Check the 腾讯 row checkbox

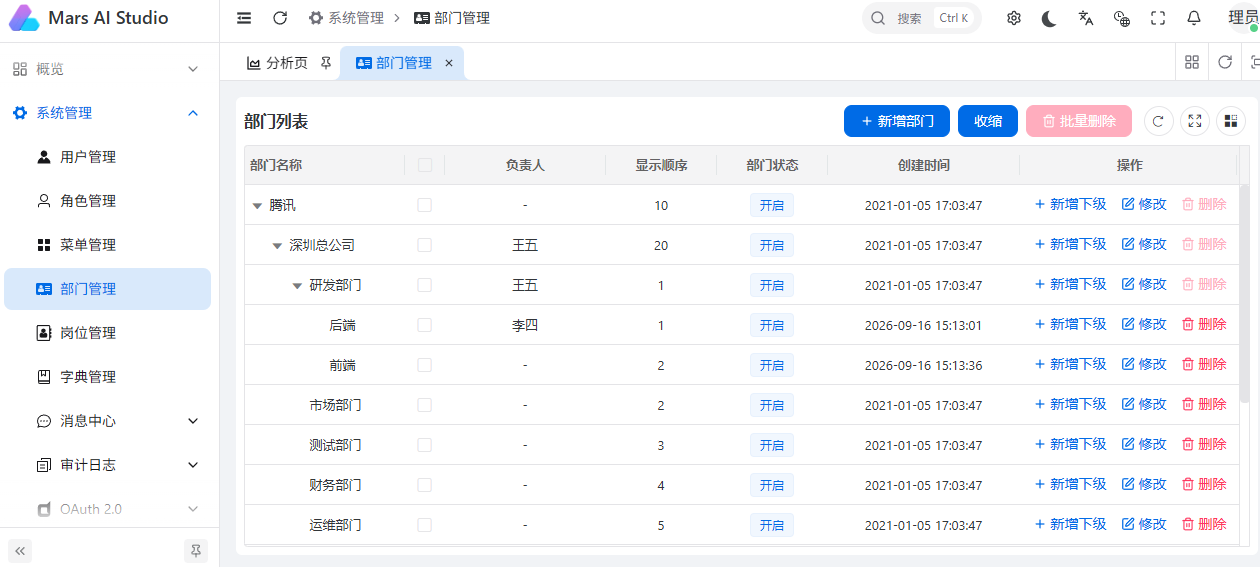(425, 205)
